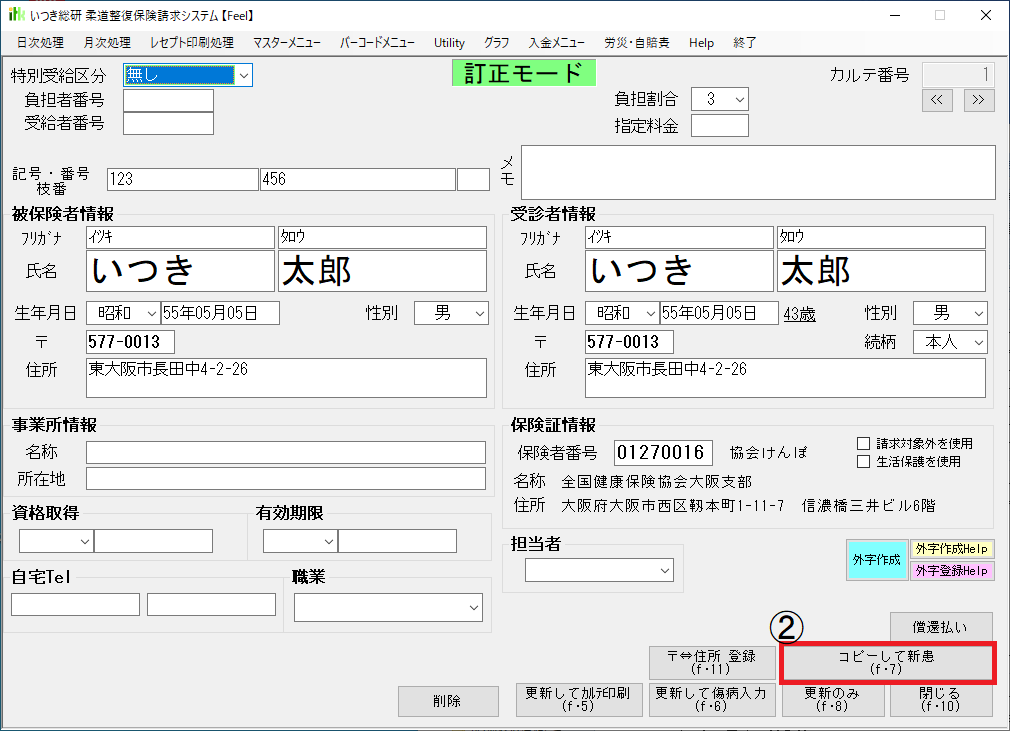Click the previous record << arrow button
Image resolution: width=1010 pixels, height=731 pixels.
pos(936,100)
